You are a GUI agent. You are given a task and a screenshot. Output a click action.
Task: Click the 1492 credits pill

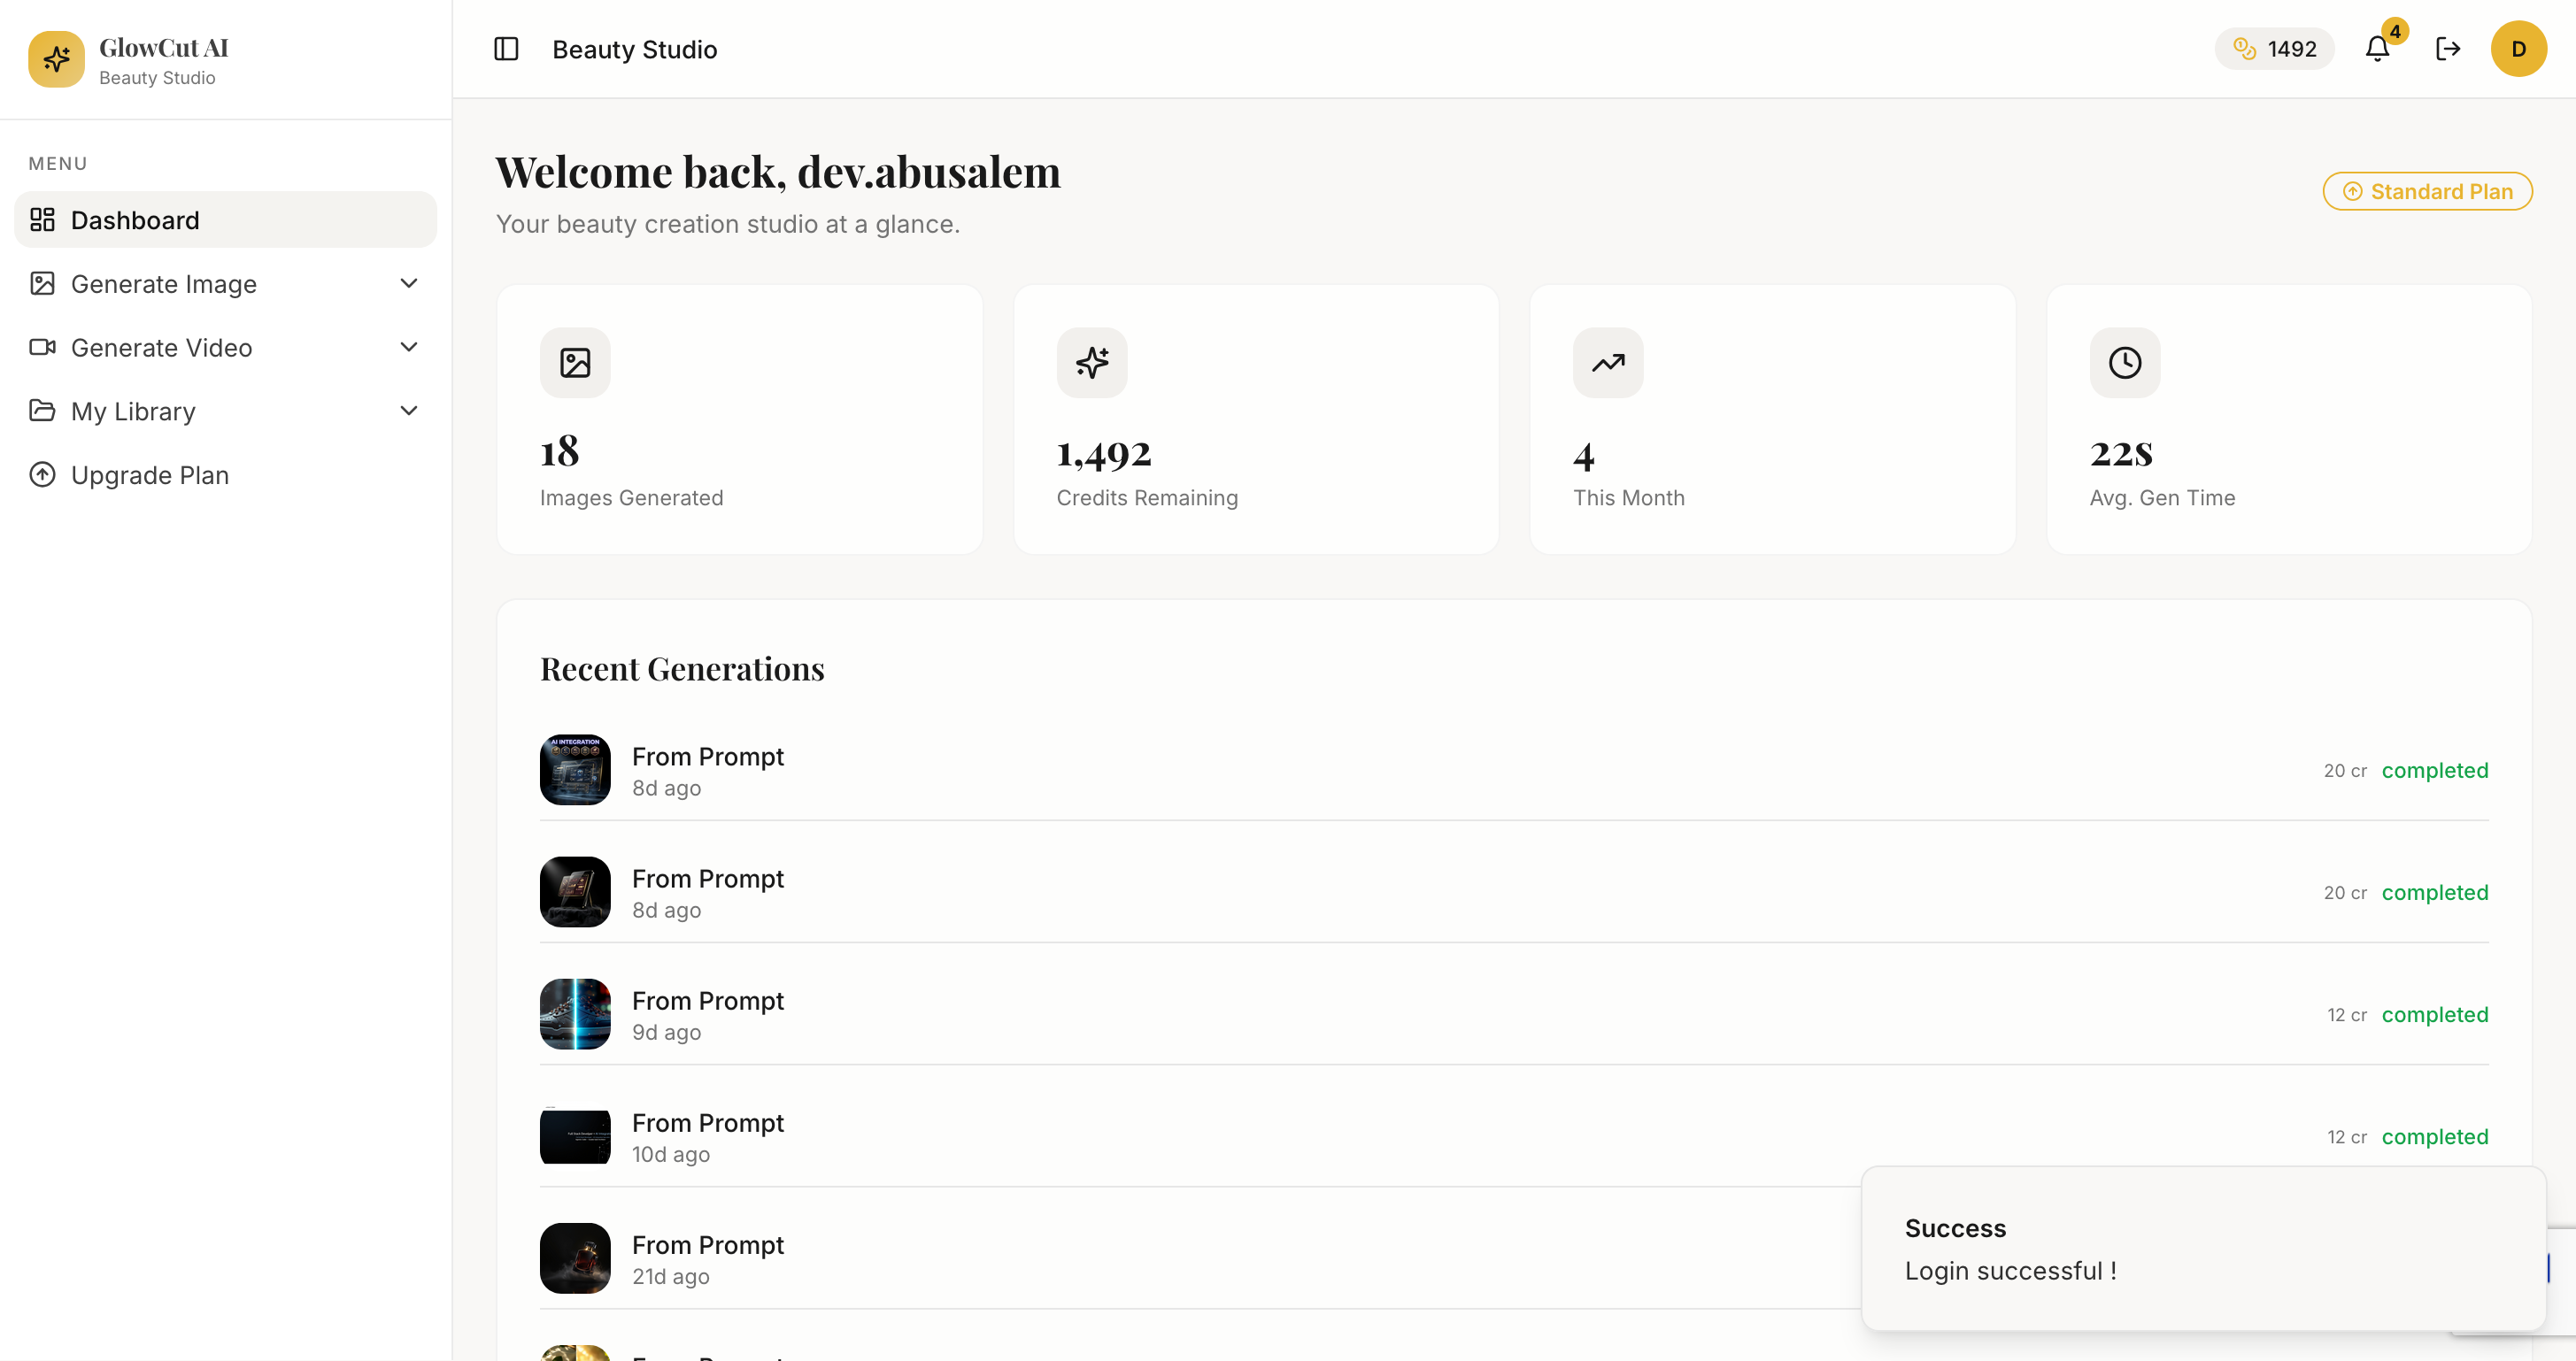coord(2274,49)
